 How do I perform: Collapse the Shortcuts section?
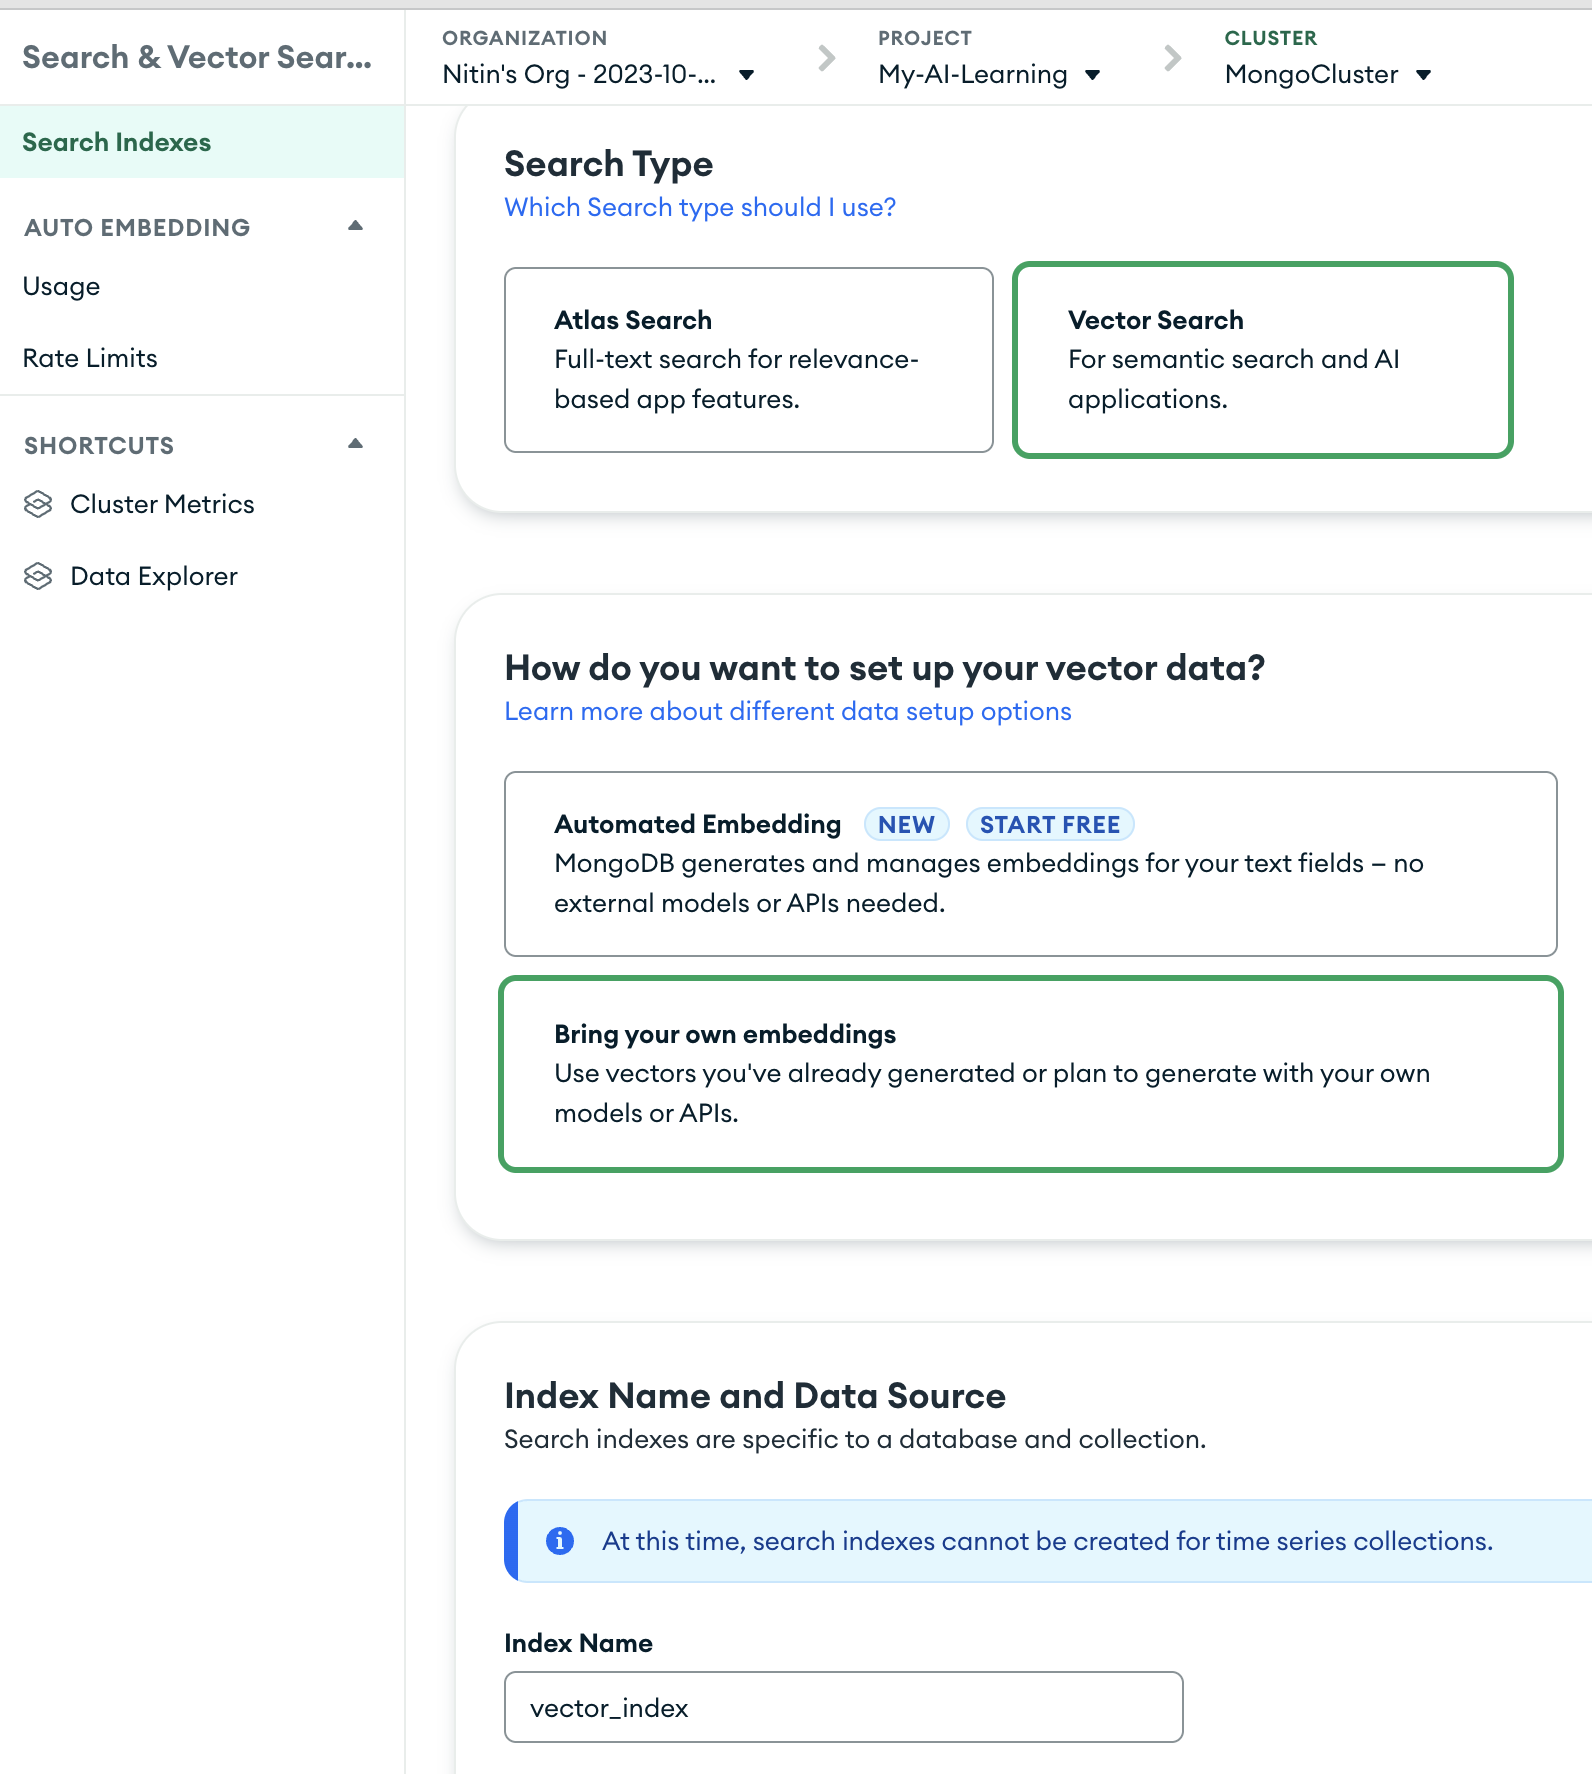pos(355,444)
